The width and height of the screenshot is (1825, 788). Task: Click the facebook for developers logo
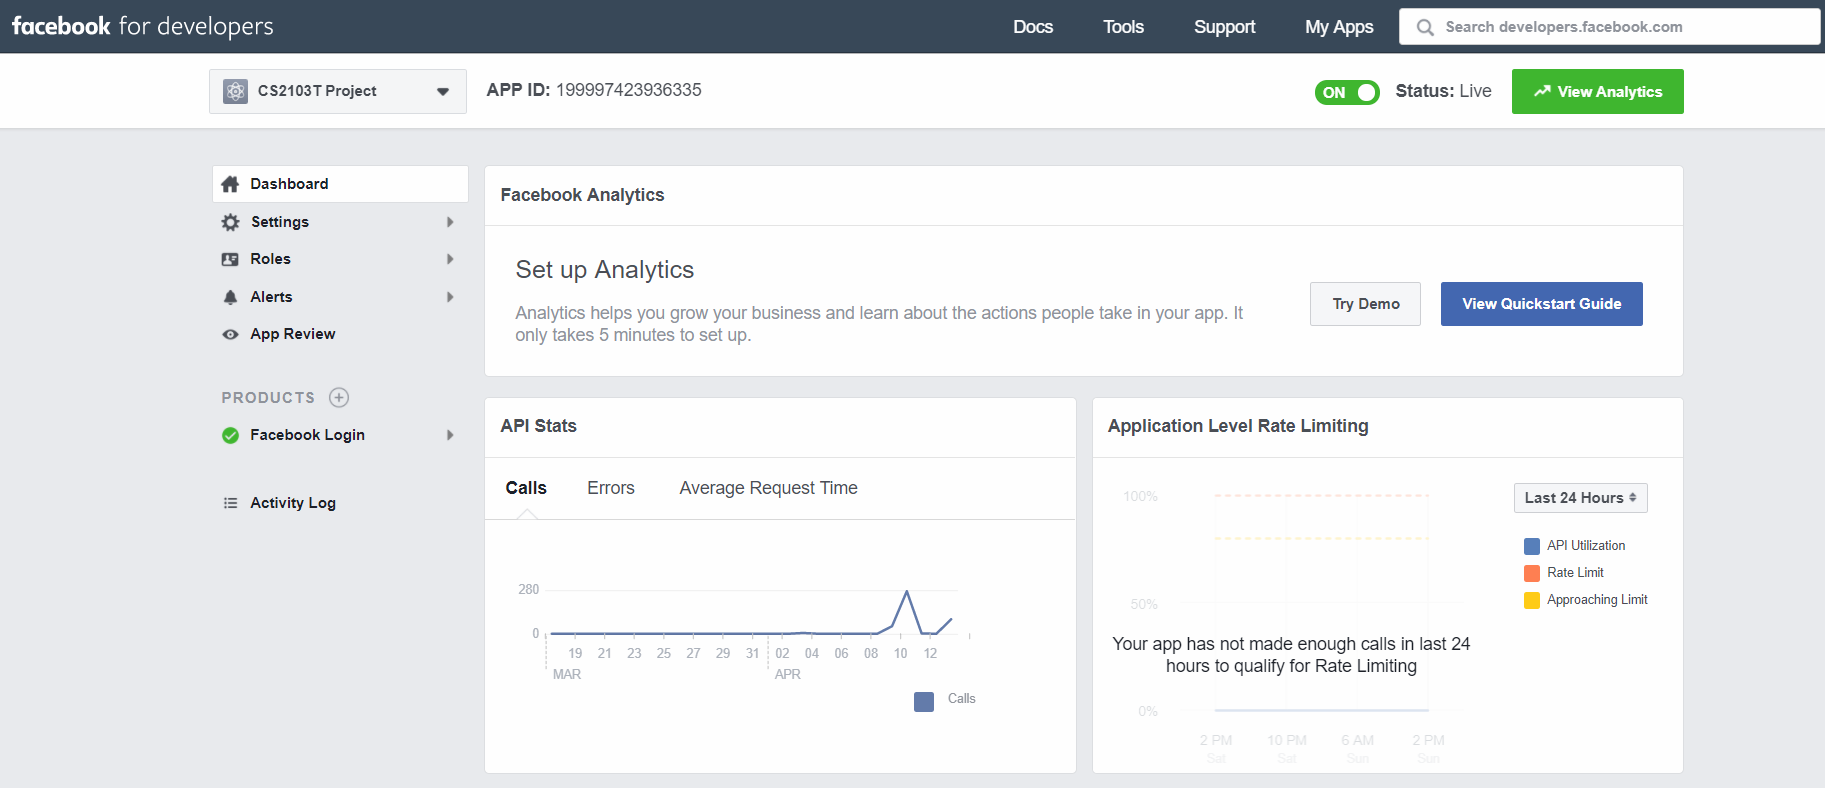point(142,26)
